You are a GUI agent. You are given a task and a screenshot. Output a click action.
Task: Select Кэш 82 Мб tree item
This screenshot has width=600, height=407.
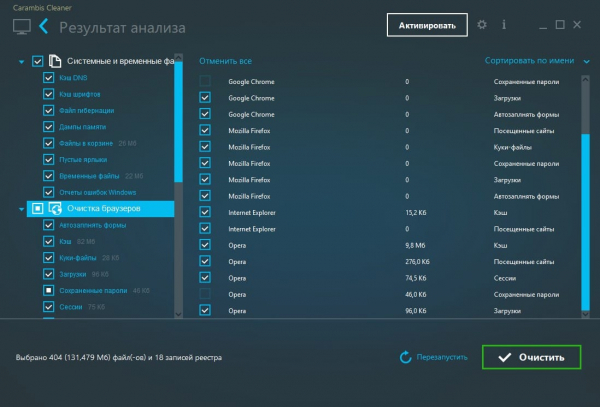(77, 241)
